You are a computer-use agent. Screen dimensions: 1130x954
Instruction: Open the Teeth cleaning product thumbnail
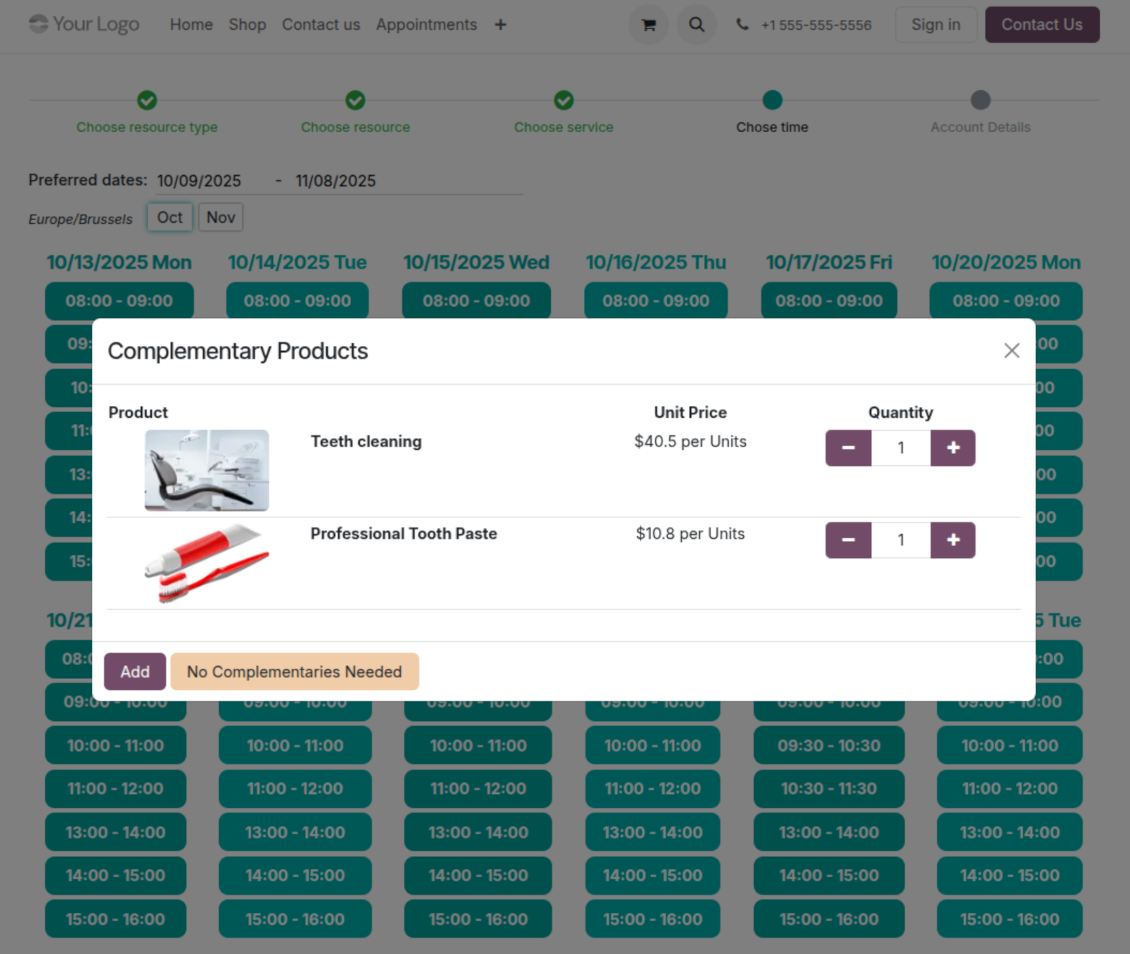(x=206, y=470)
